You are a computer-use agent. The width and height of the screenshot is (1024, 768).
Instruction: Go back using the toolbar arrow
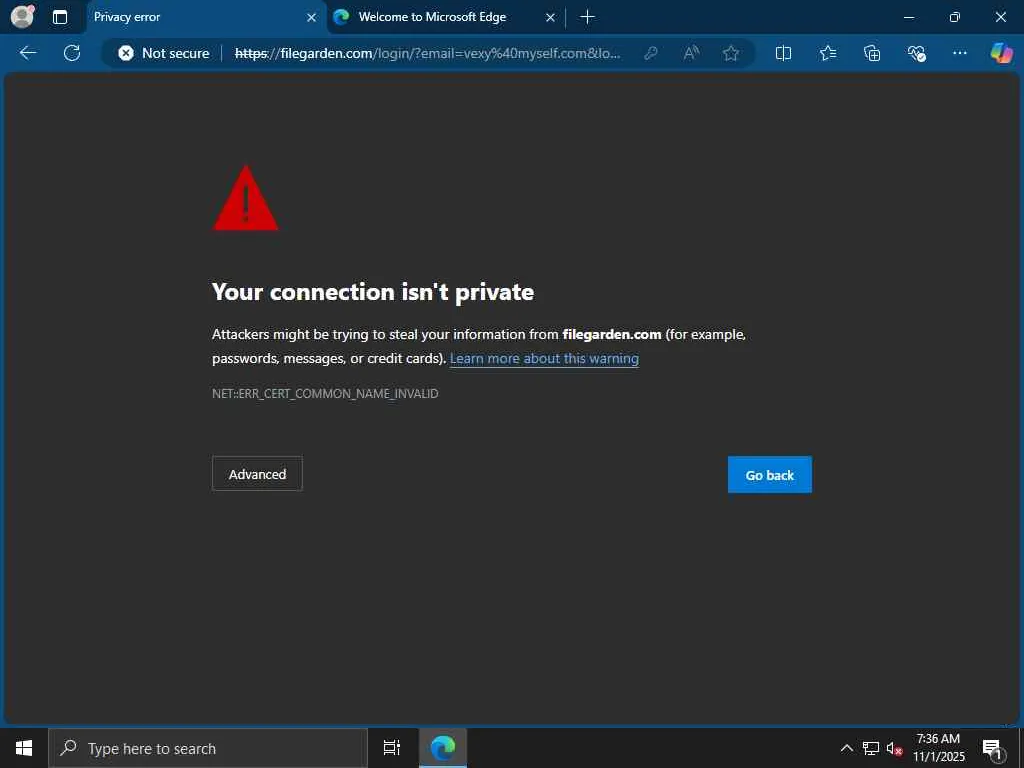tap(27, 53)
